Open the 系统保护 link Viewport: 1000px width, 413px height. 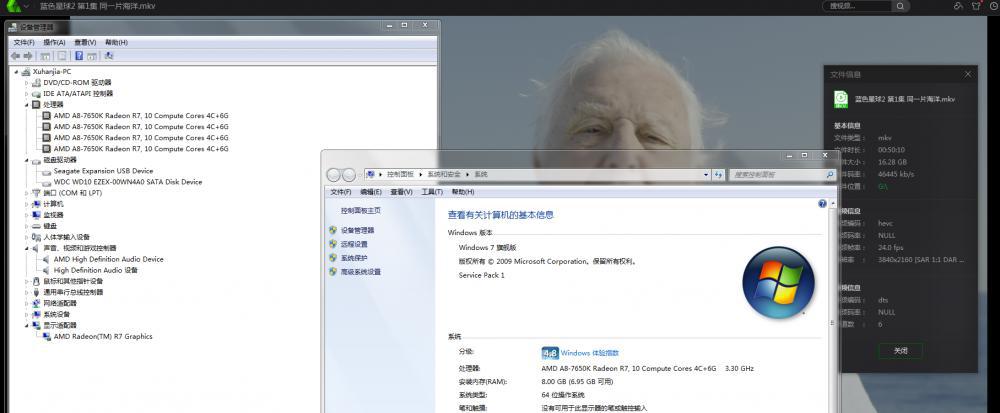[x=354, y=258]
